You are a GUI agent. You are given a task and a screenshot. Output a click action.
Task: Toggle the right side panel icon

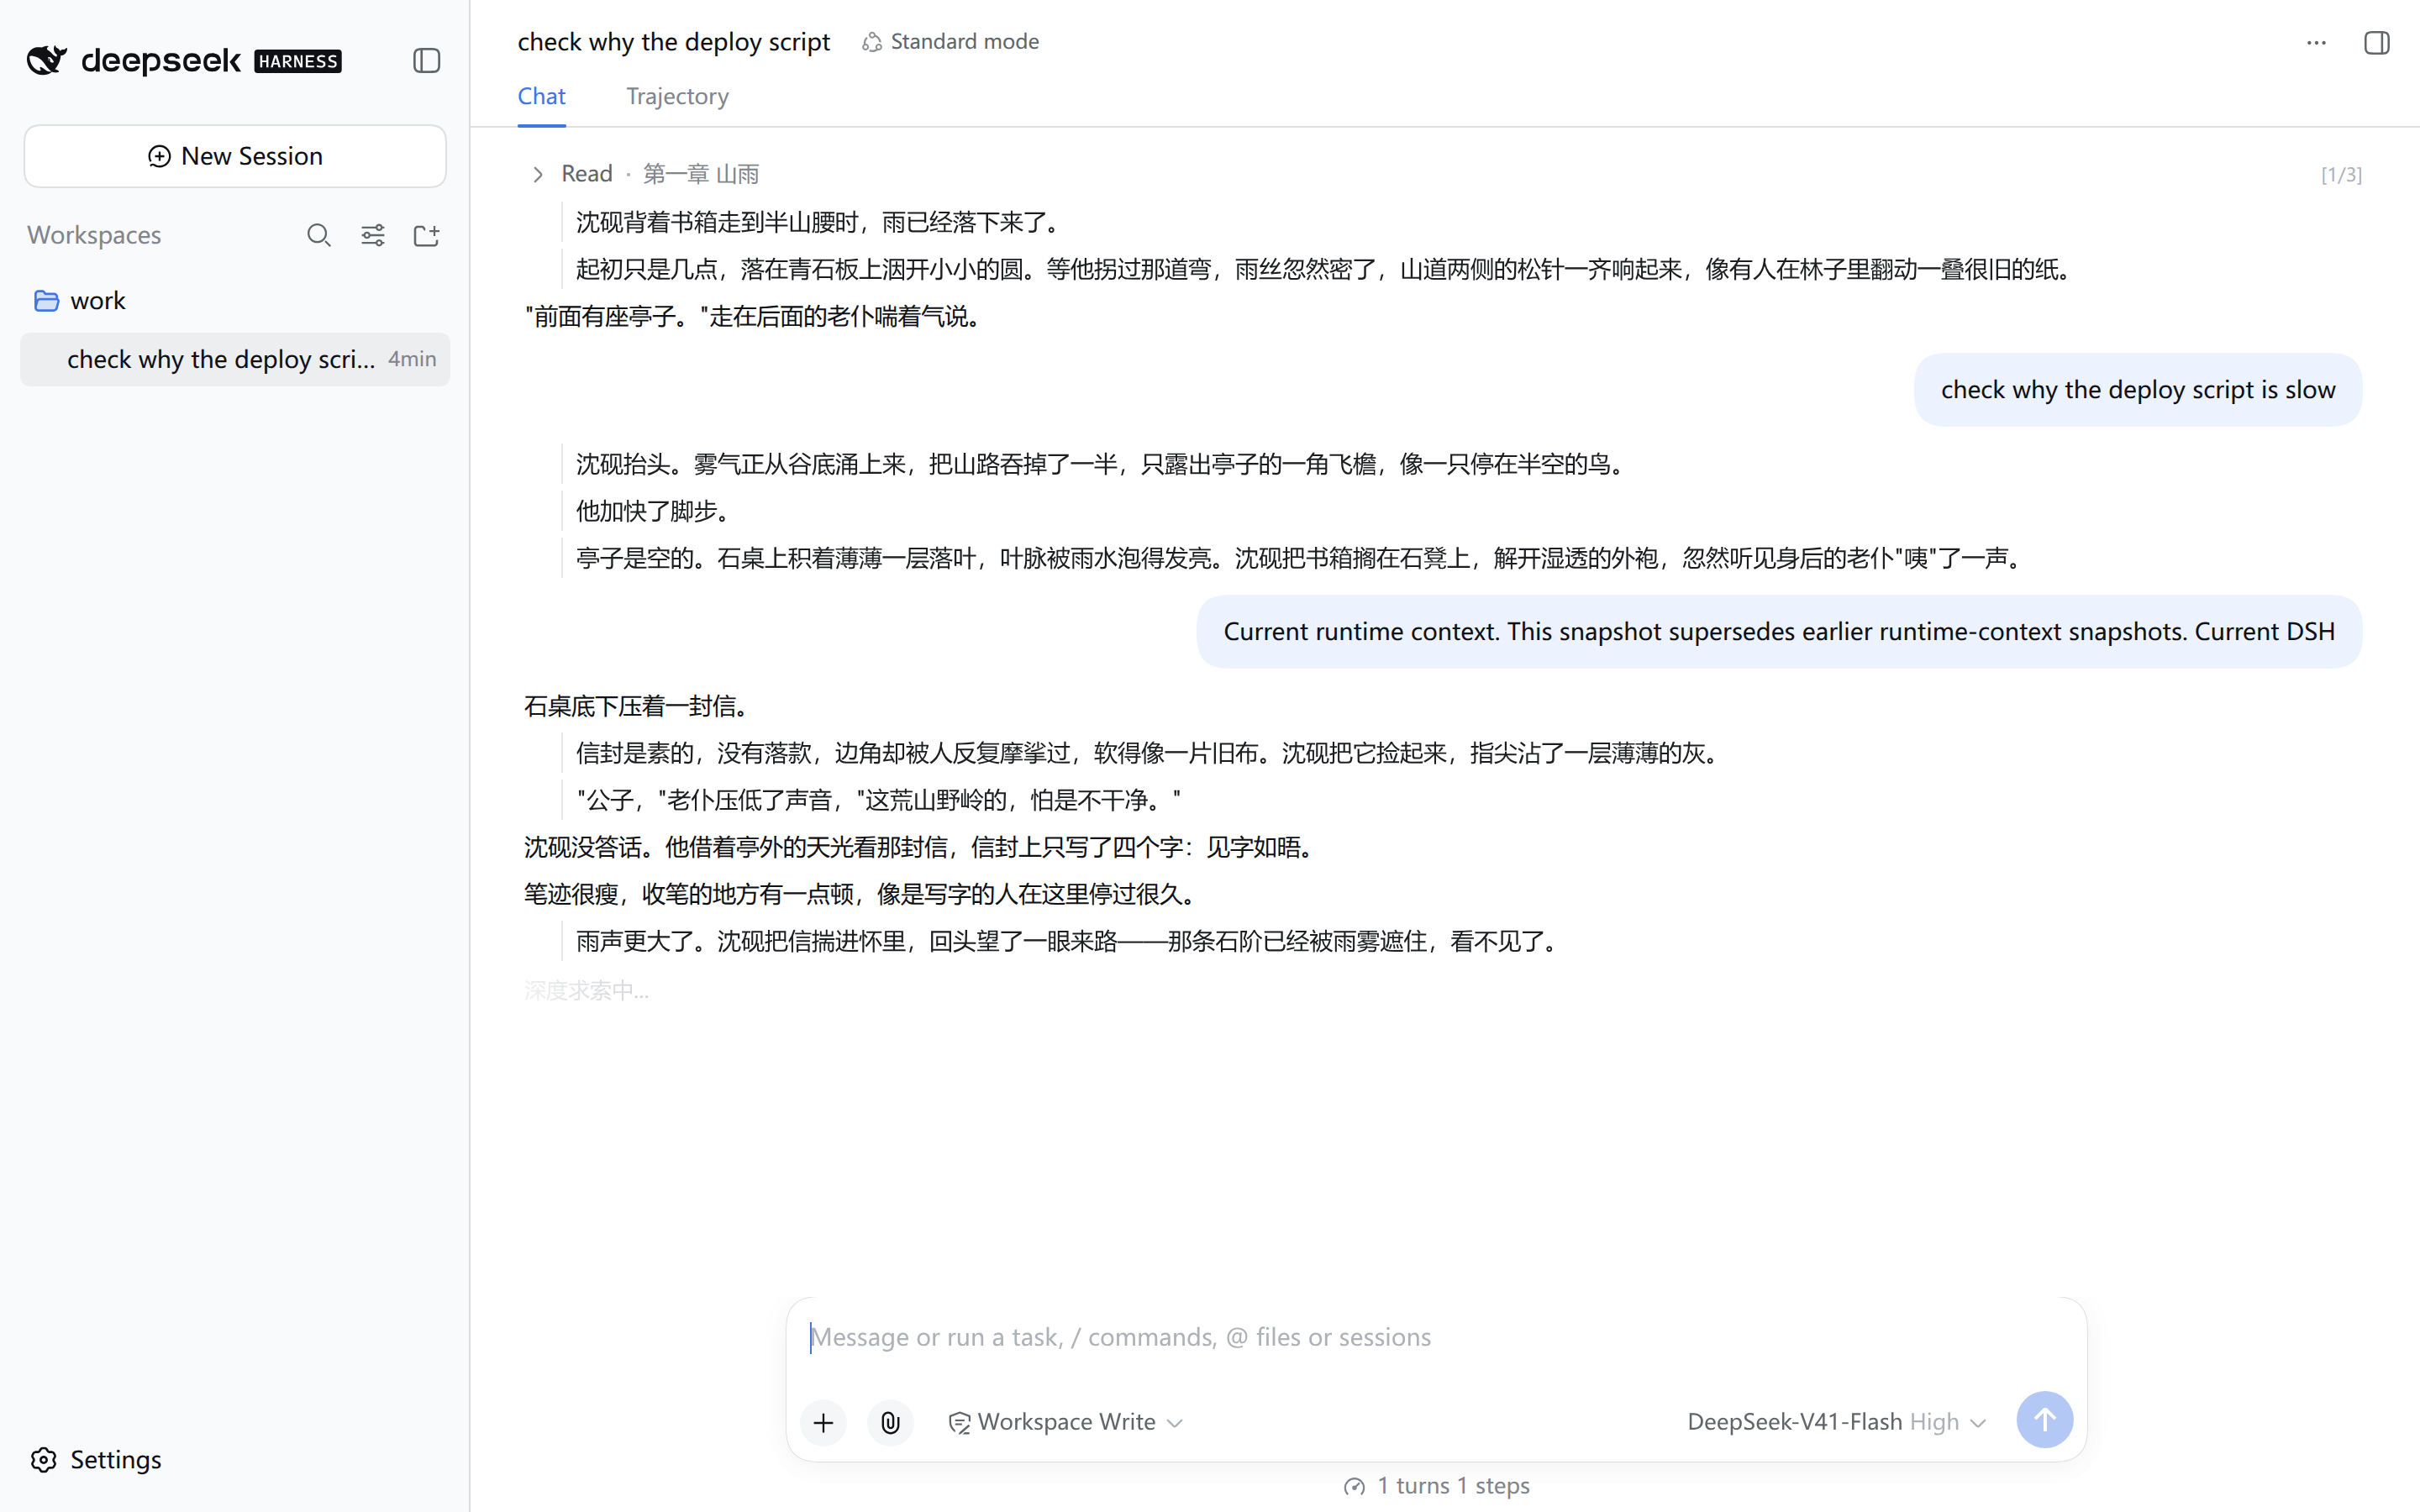click(x=2377, y=43)
